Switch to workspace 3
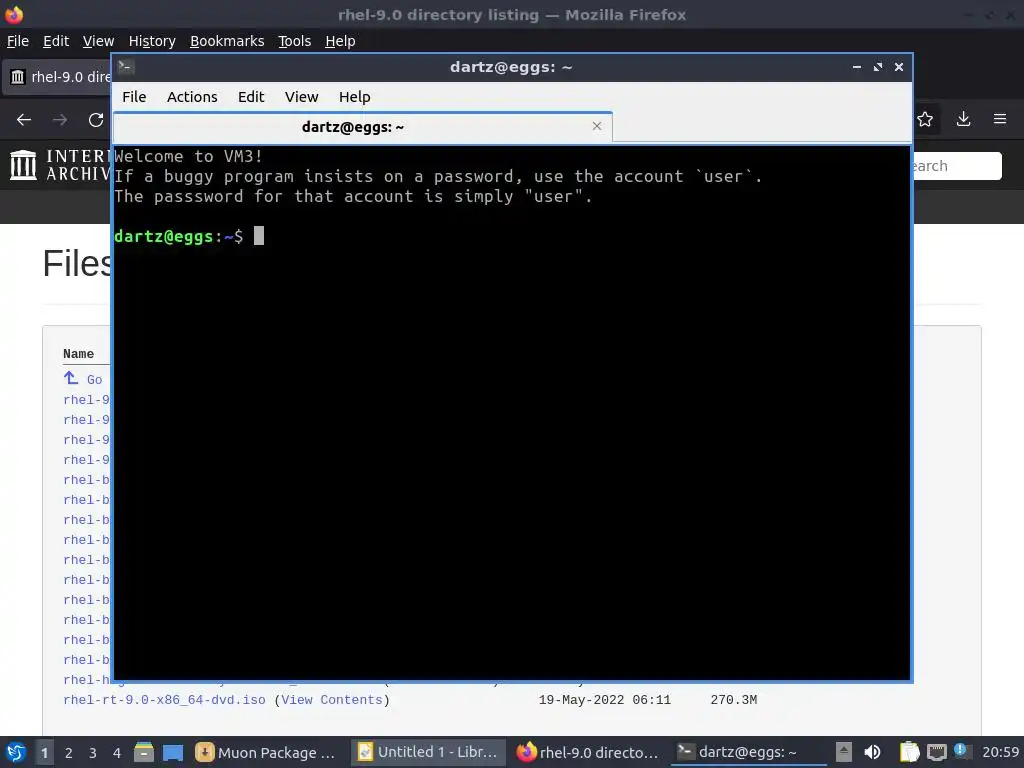The width and height of the screenshot is (1024, 768). click(x=93, y=753)
